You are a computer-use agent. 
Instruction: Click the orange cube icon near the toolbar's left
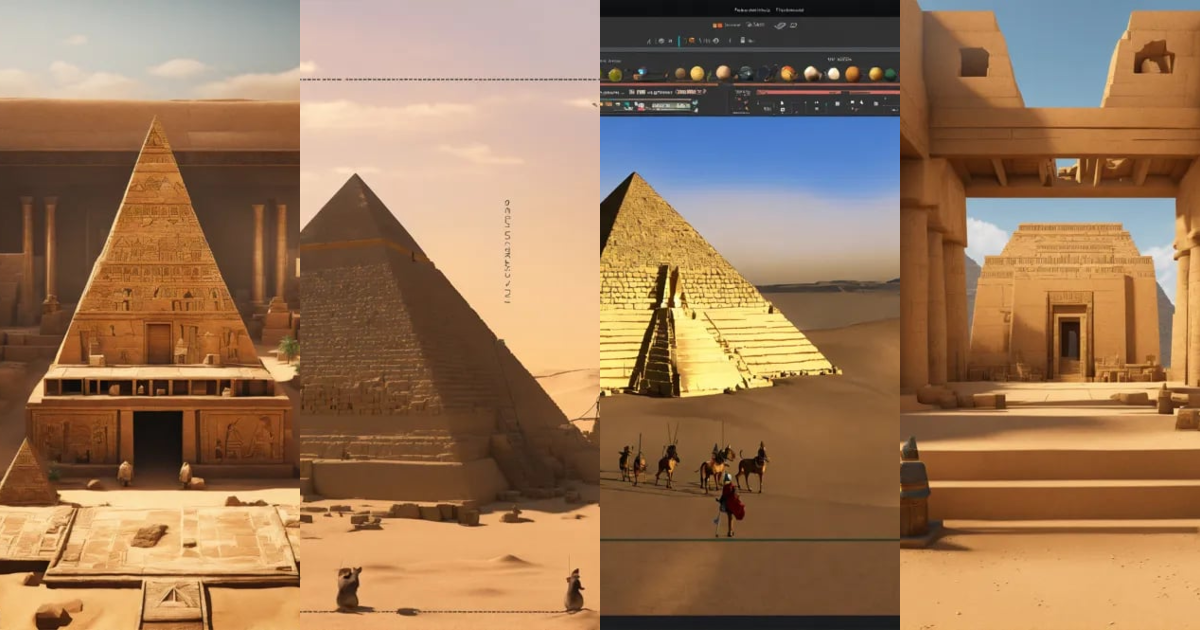tap(692, 40)
